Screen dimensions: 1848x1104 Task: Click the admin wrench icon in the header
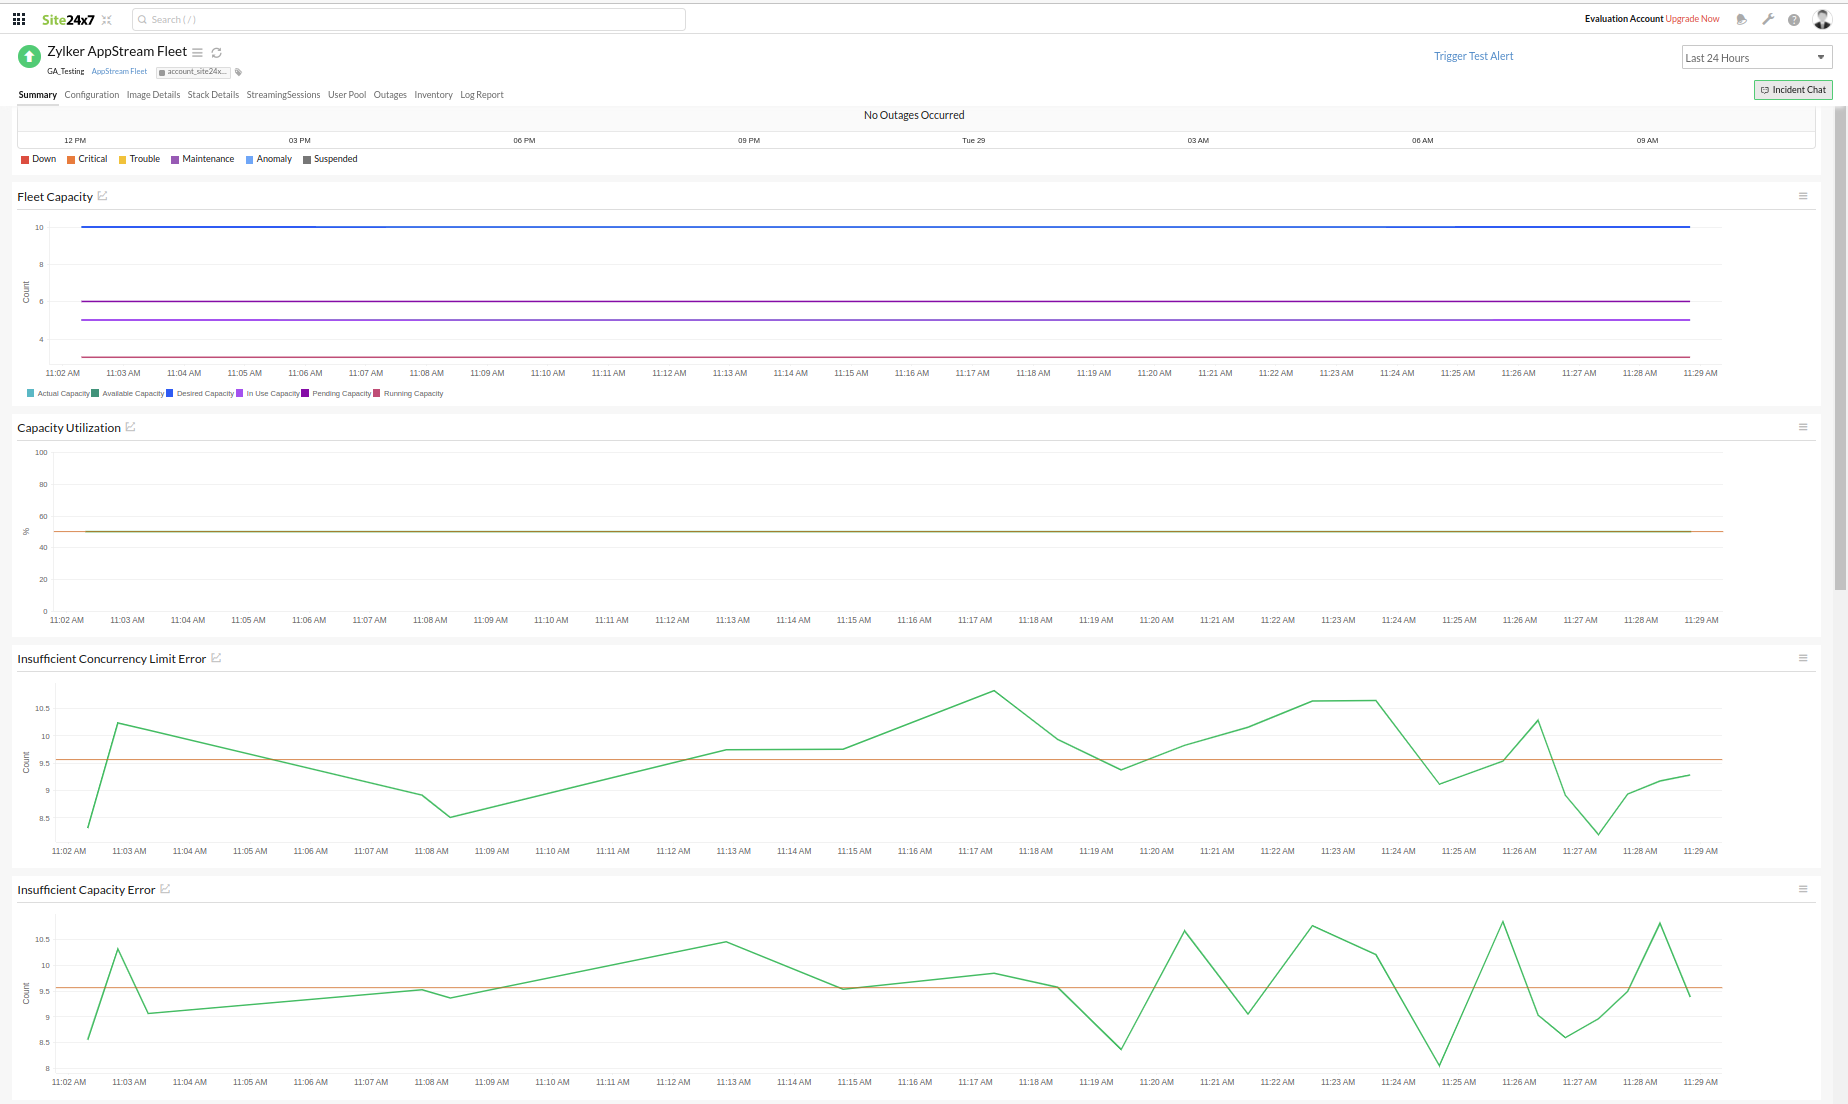[x=1768, y=18]
